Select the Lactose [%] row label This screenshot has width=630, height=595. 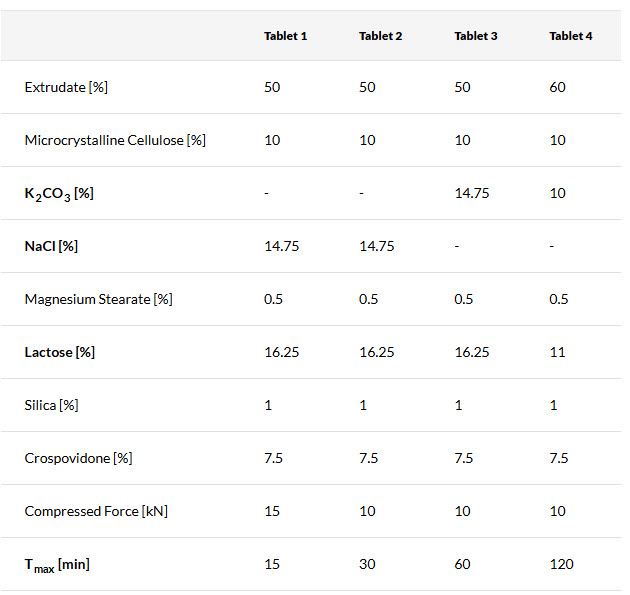point(60,352)
